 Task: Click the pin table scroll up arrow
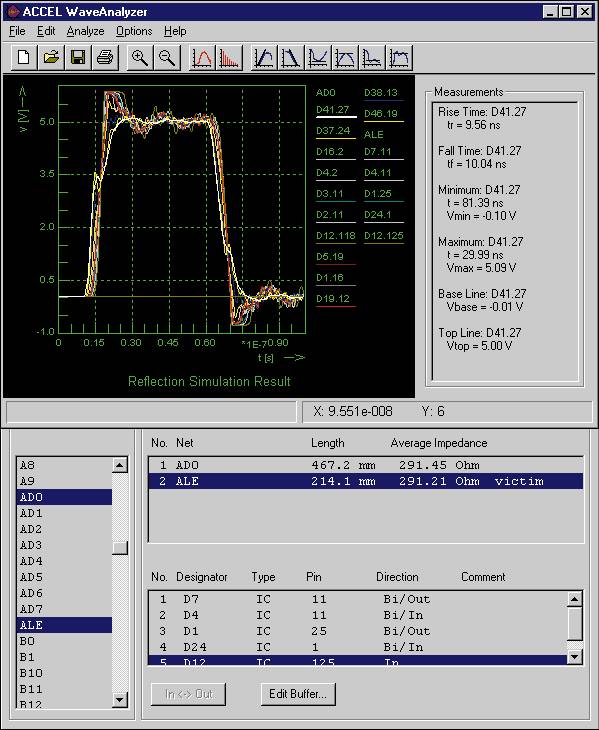[575, 599]
